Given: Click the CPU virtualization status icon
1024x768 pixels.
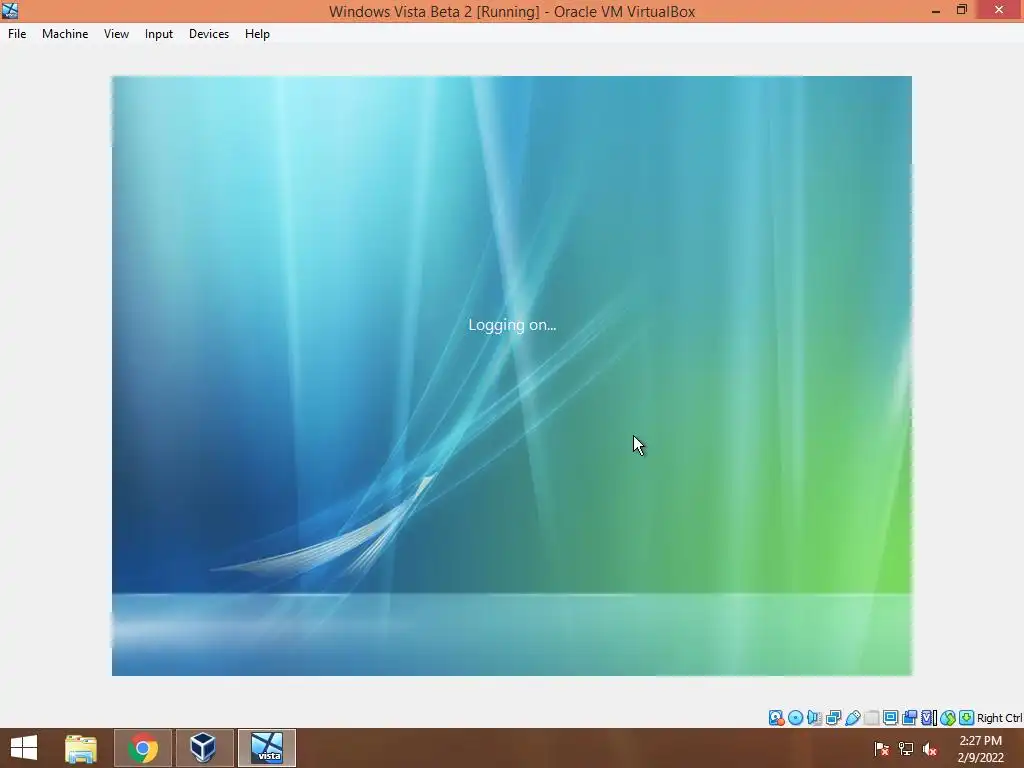Looking at the screenshot, I should coord(929,718).
